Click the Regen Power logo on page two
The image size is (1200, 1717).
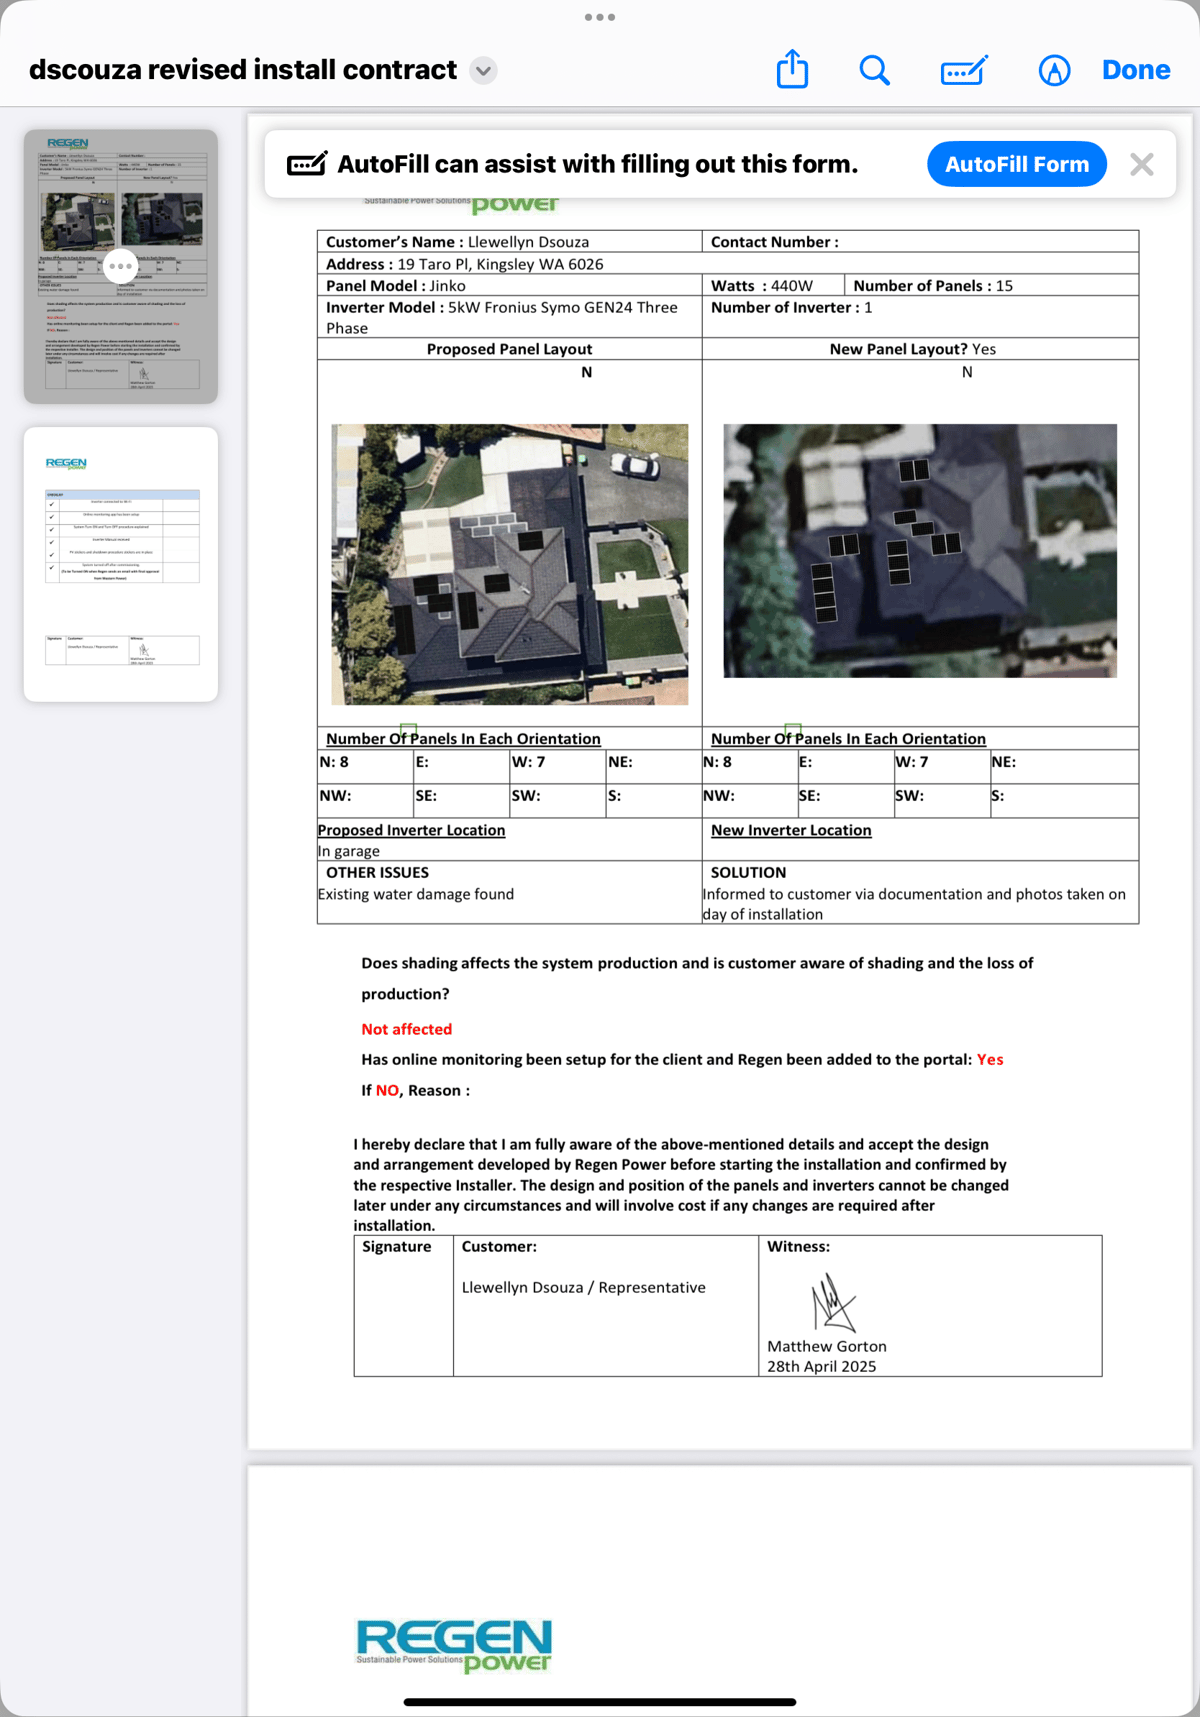pos(454,1647)
